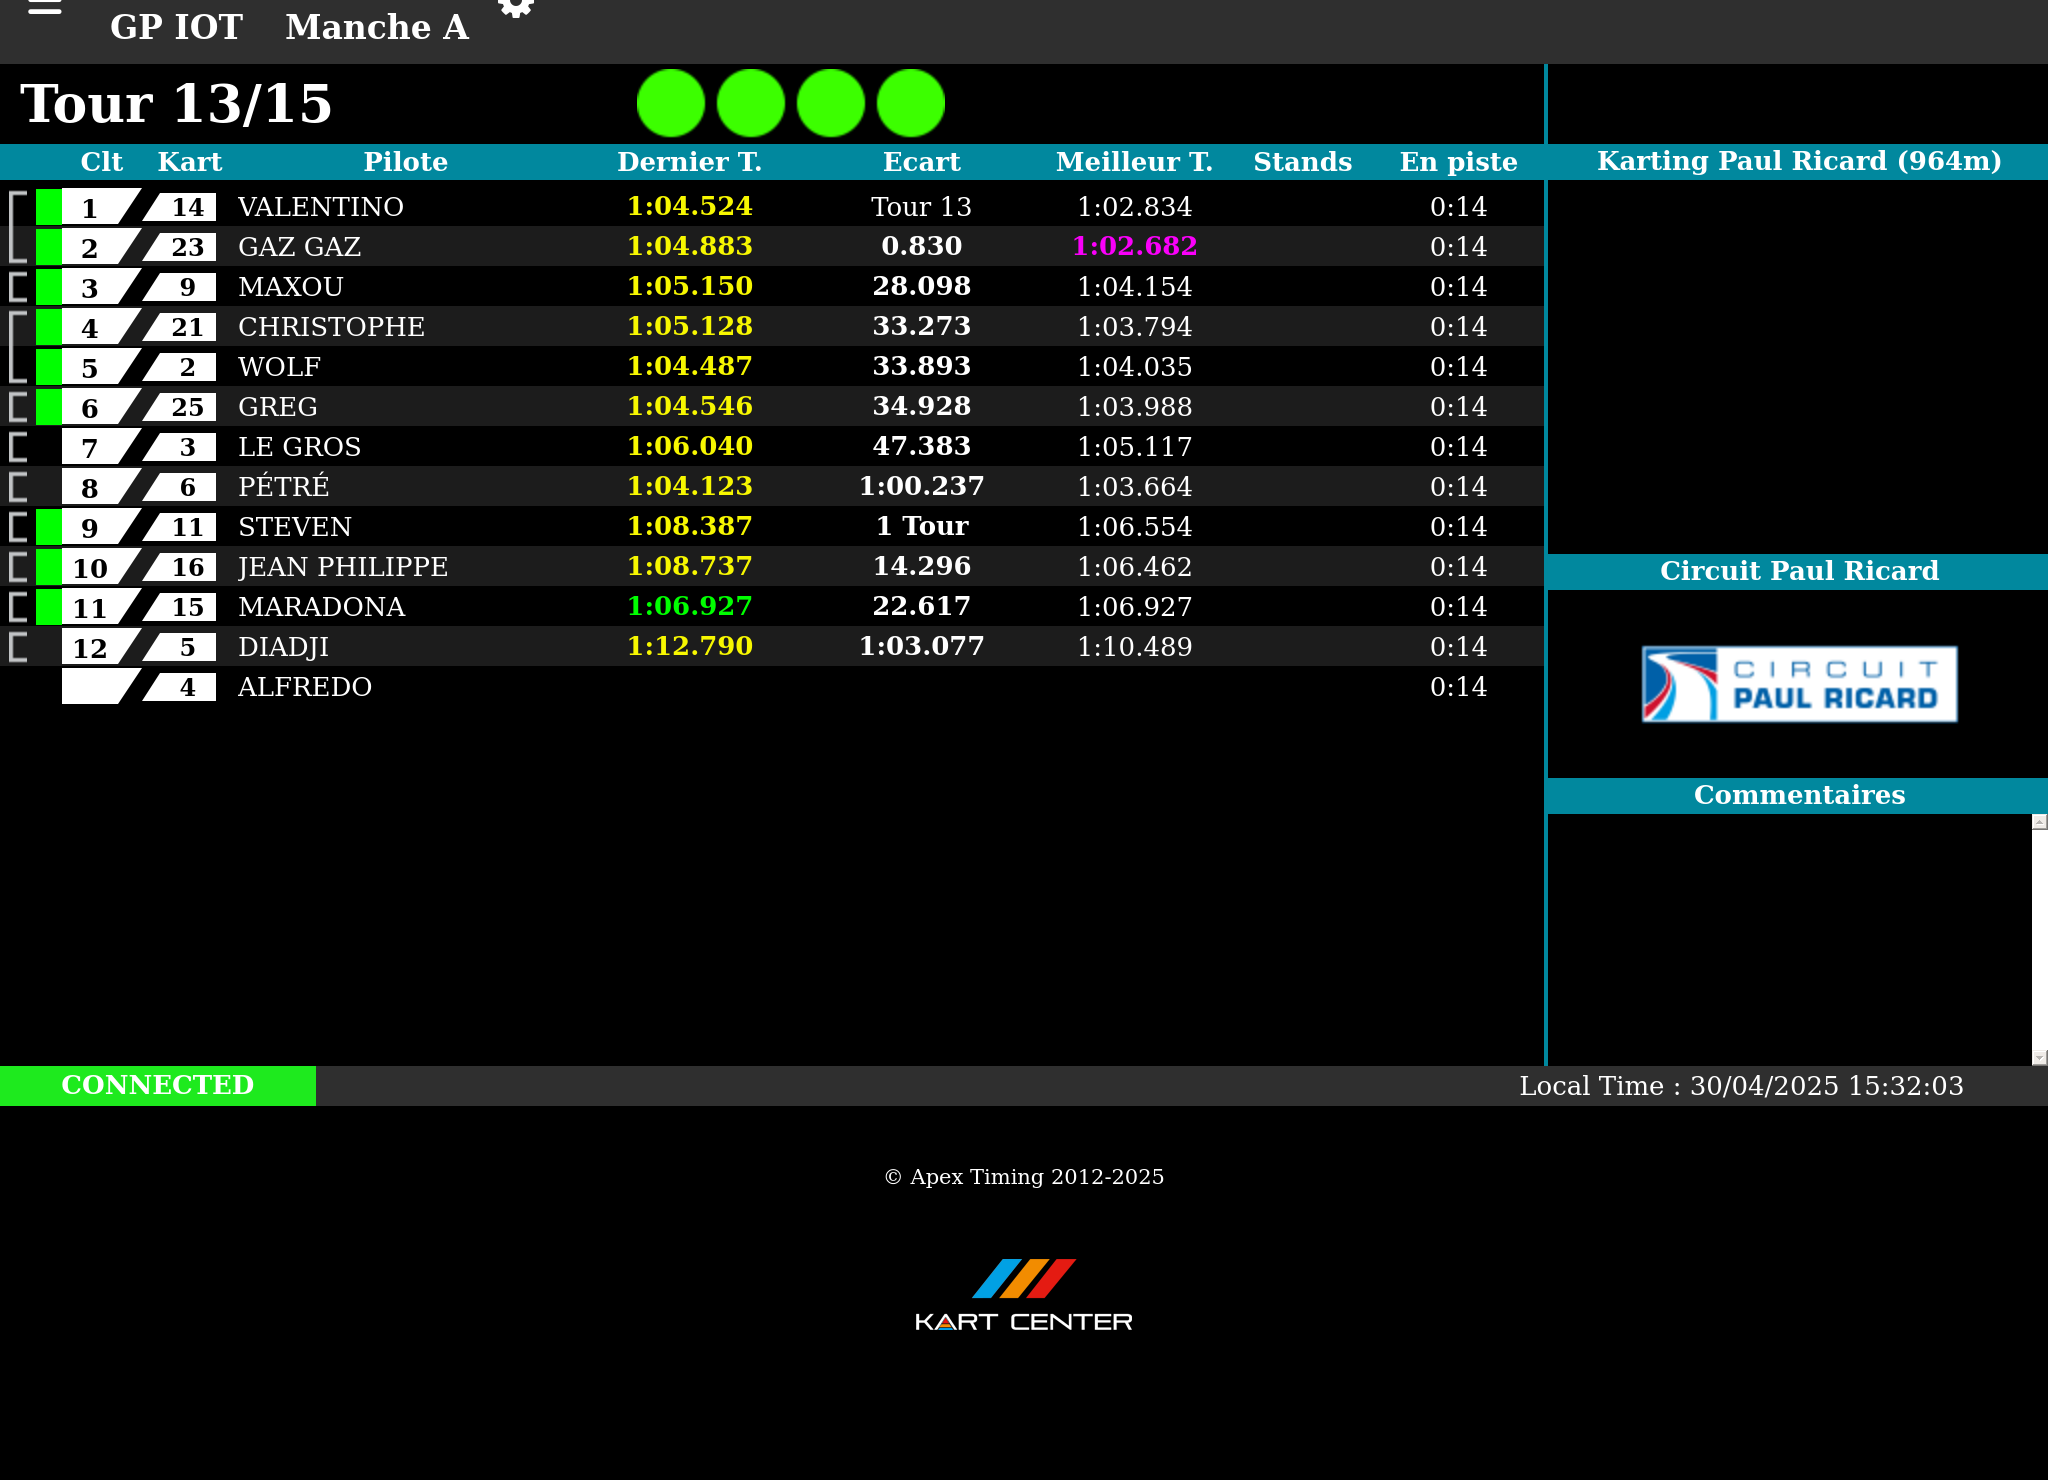Open the Apex Timing copyright link

1024,1177
